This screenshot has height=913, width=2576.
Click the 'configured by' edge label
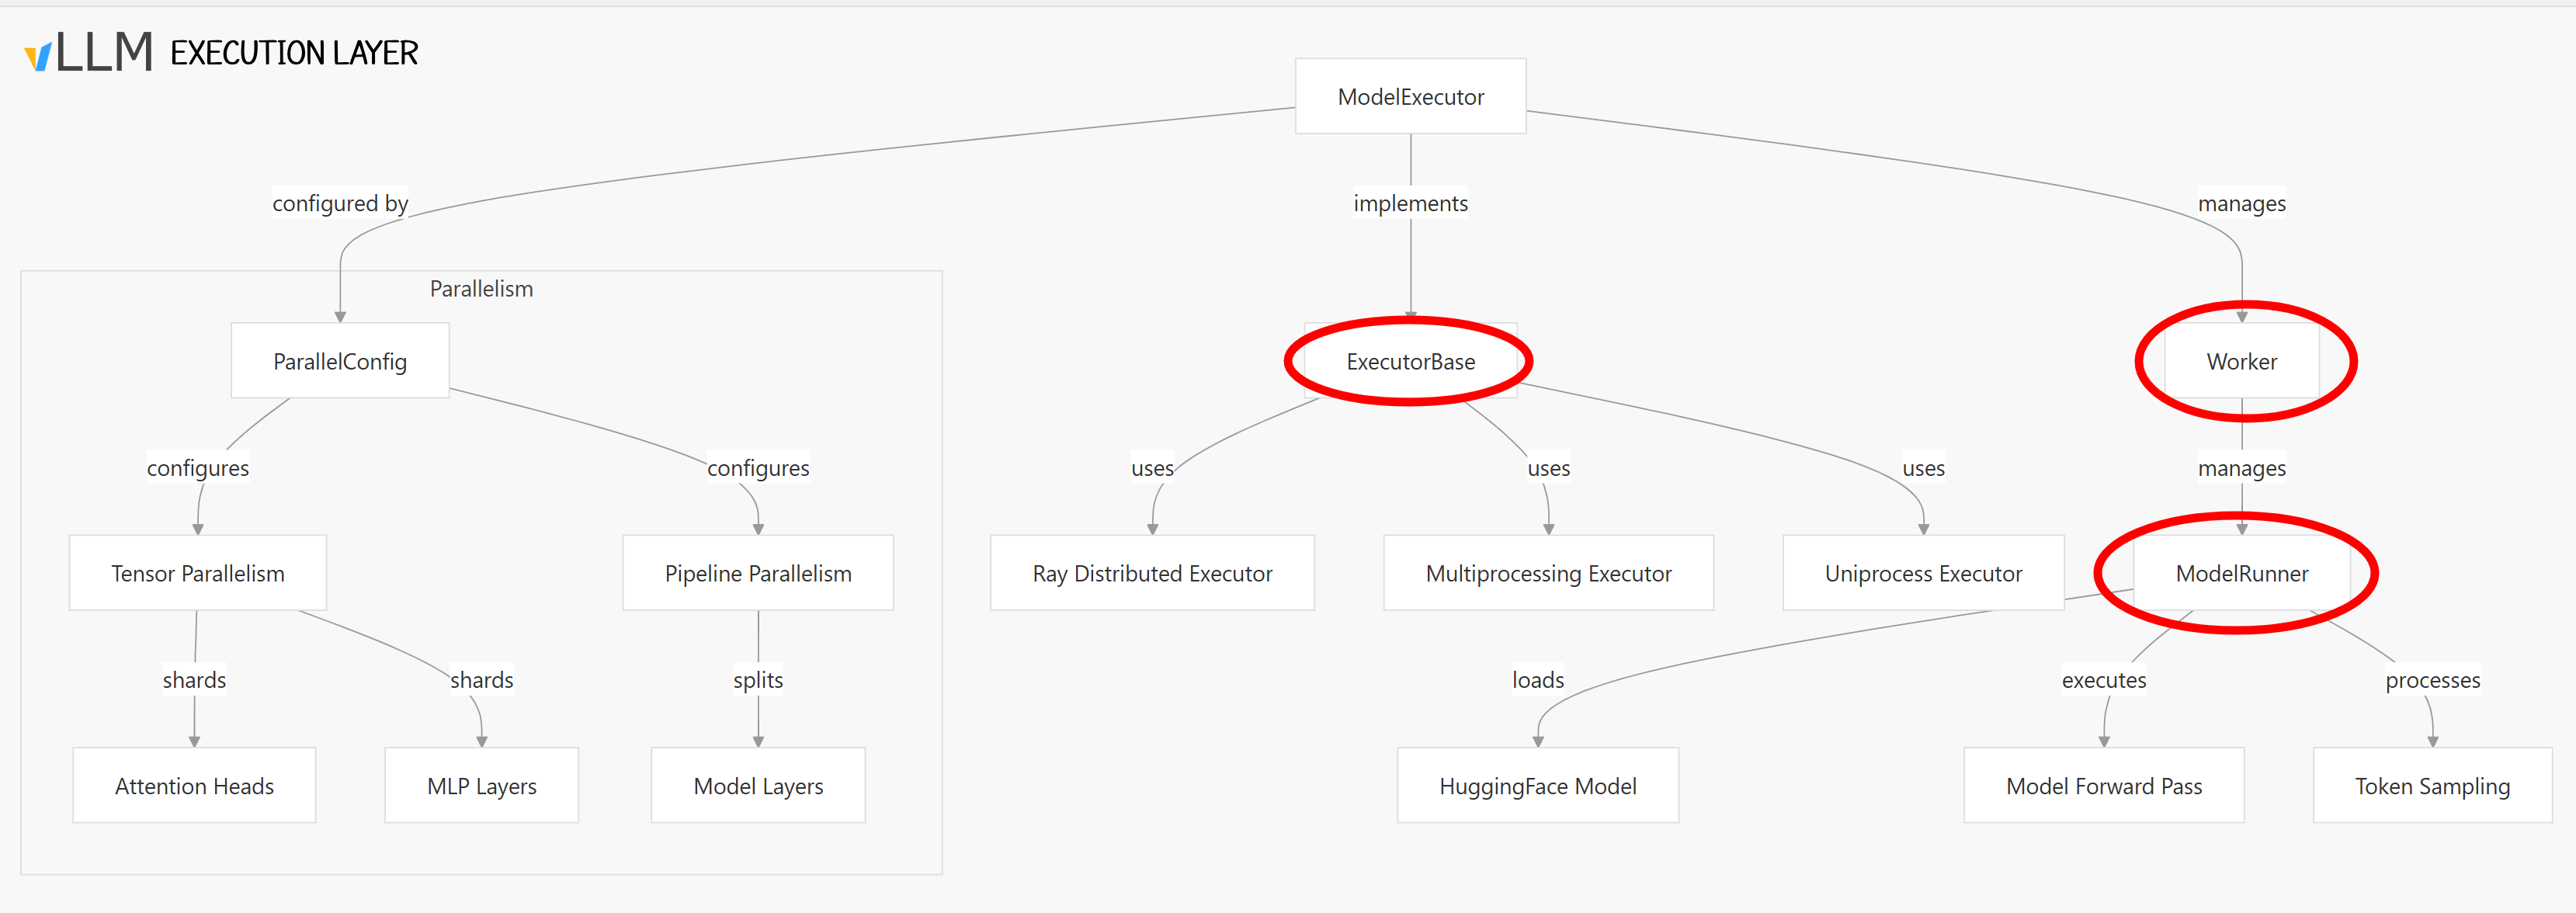pos(340,203)
